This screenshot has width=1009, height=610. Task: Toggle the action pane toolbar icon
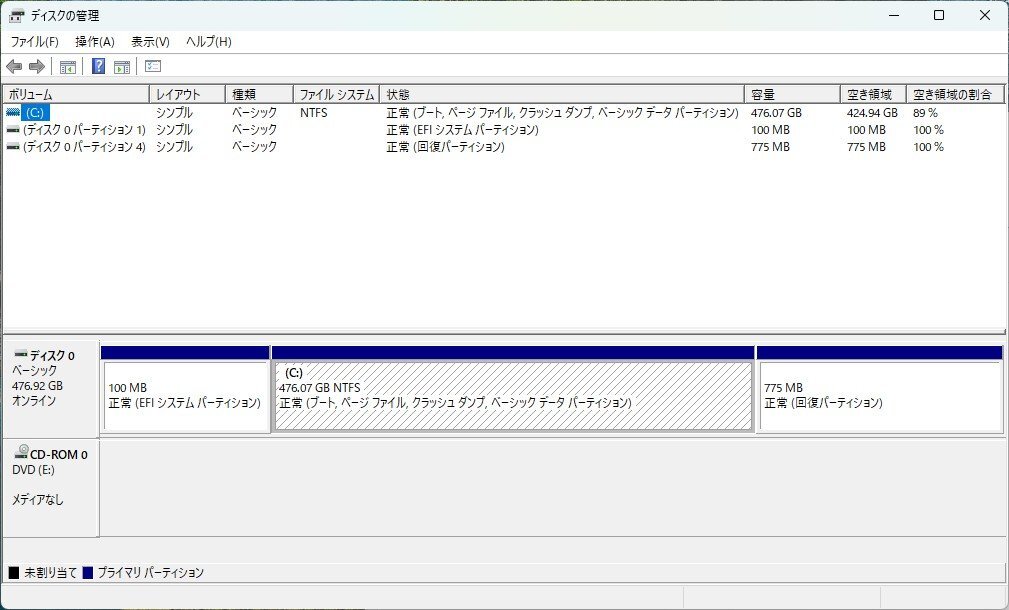(x=122, y=67)
